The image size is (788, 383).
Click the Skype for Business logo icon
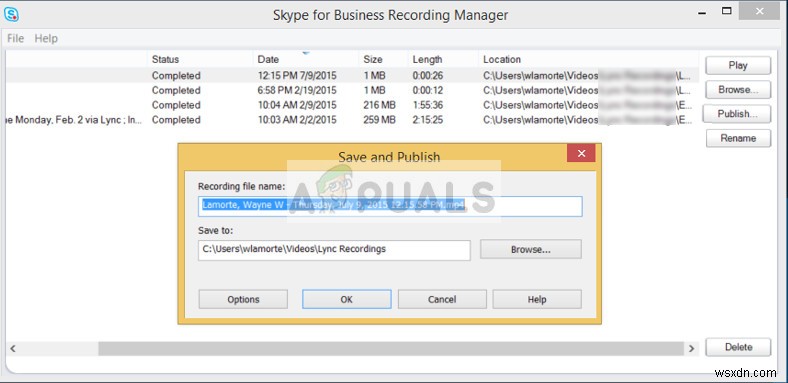[11, 14]
